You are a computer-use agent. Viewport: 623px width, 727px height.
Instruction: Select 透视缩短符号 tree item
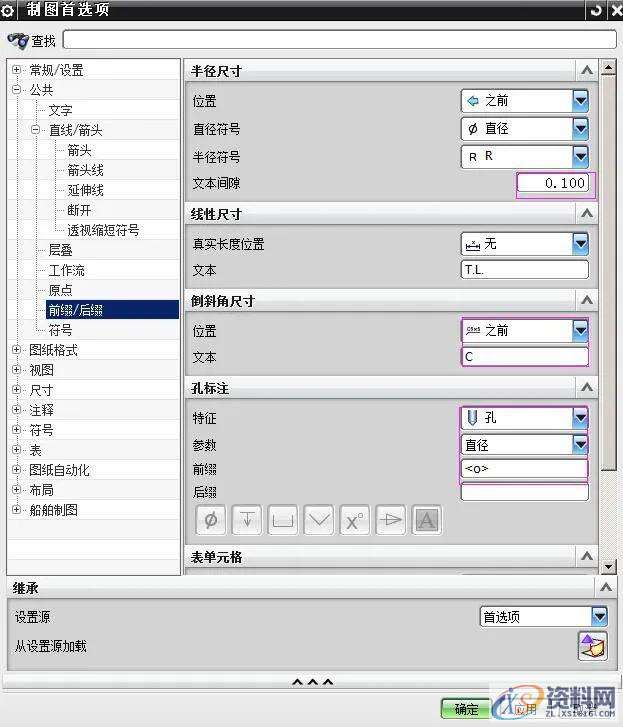(x=103, y=230)
